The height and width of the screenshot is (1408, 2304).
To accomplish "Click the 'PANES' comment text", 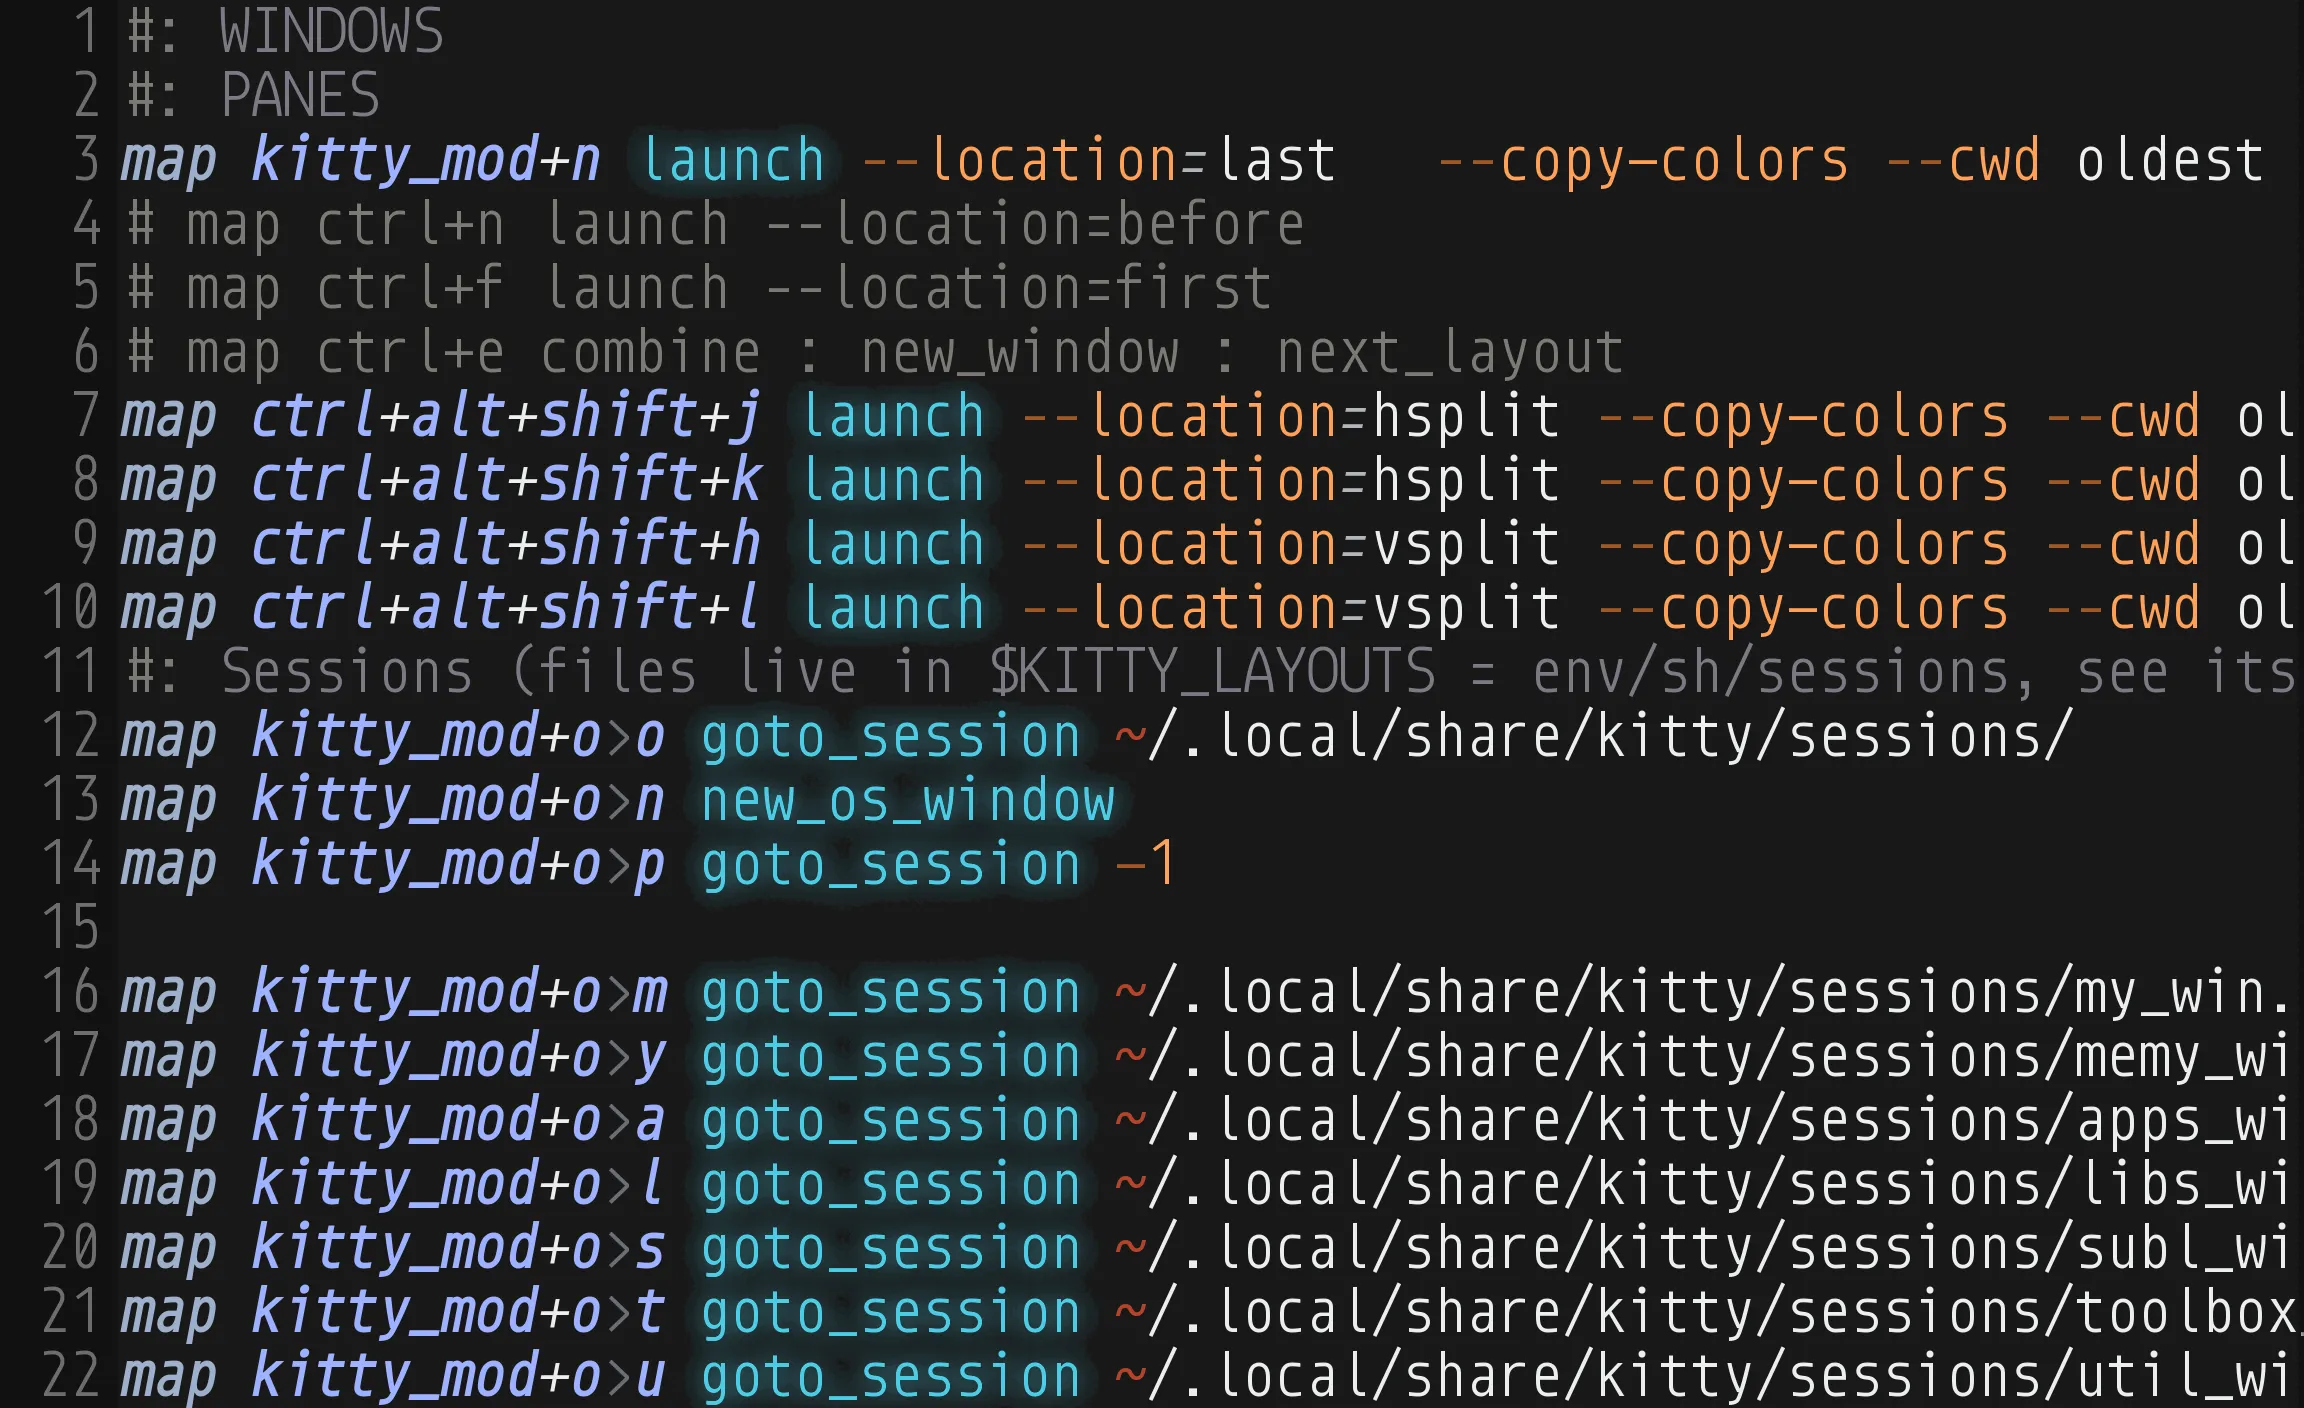I will tap(300, 95).
